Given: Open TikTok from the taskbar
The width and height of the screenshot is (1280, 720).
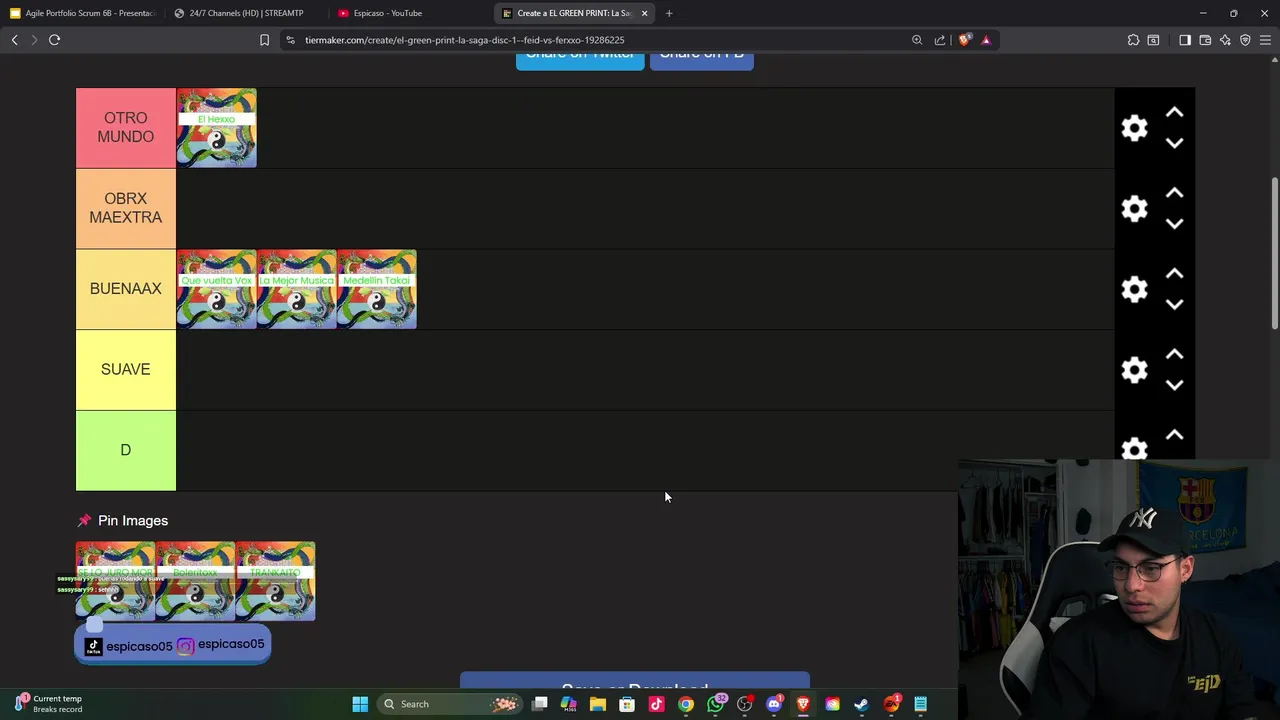Looking at the screenshot, I should (656, 704).
